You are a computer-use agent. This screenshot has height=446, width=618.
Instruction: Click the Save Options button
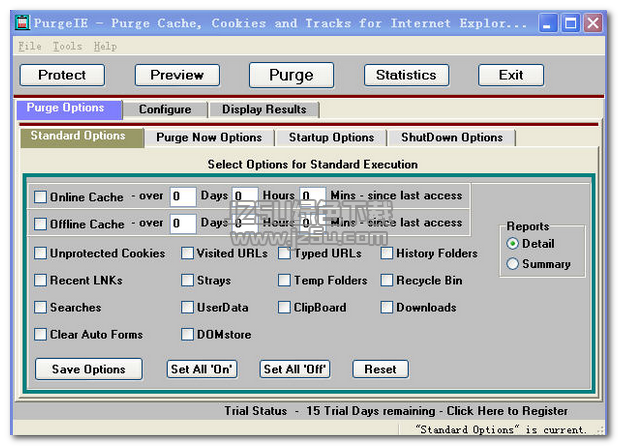tap(89, 369)
